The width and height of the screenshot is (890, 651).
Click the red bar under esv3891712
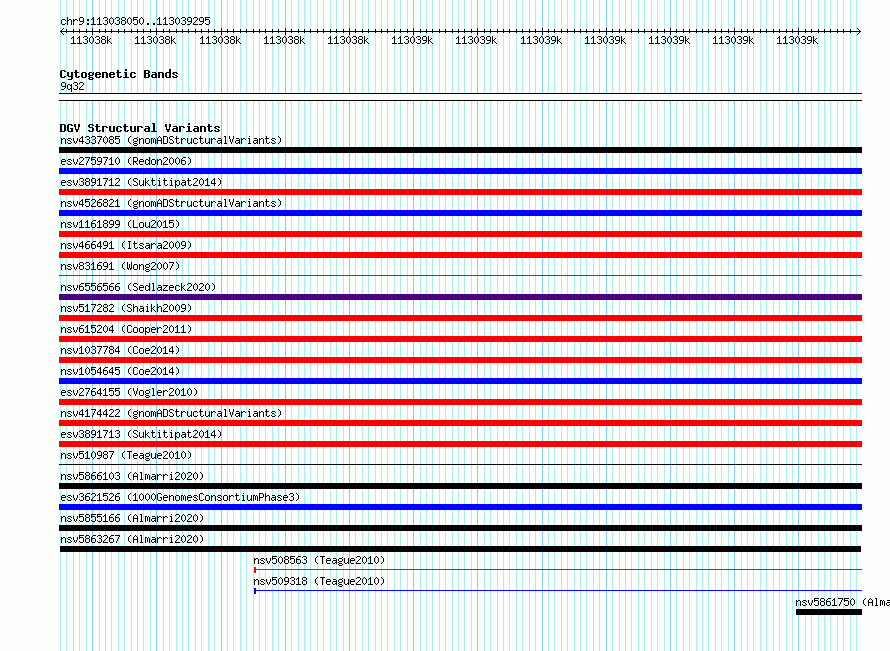(460, 192)
